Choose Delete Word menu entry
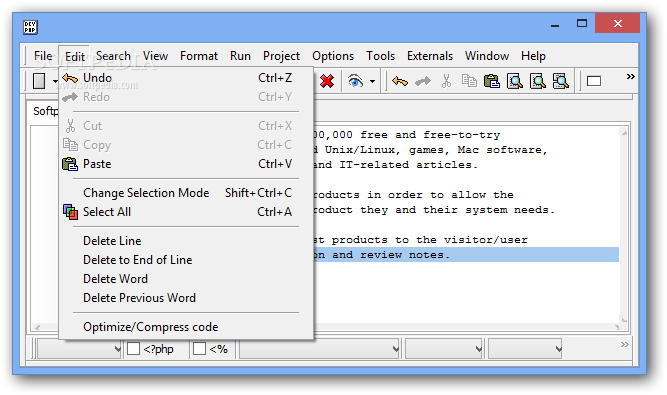 click(186, 279)
